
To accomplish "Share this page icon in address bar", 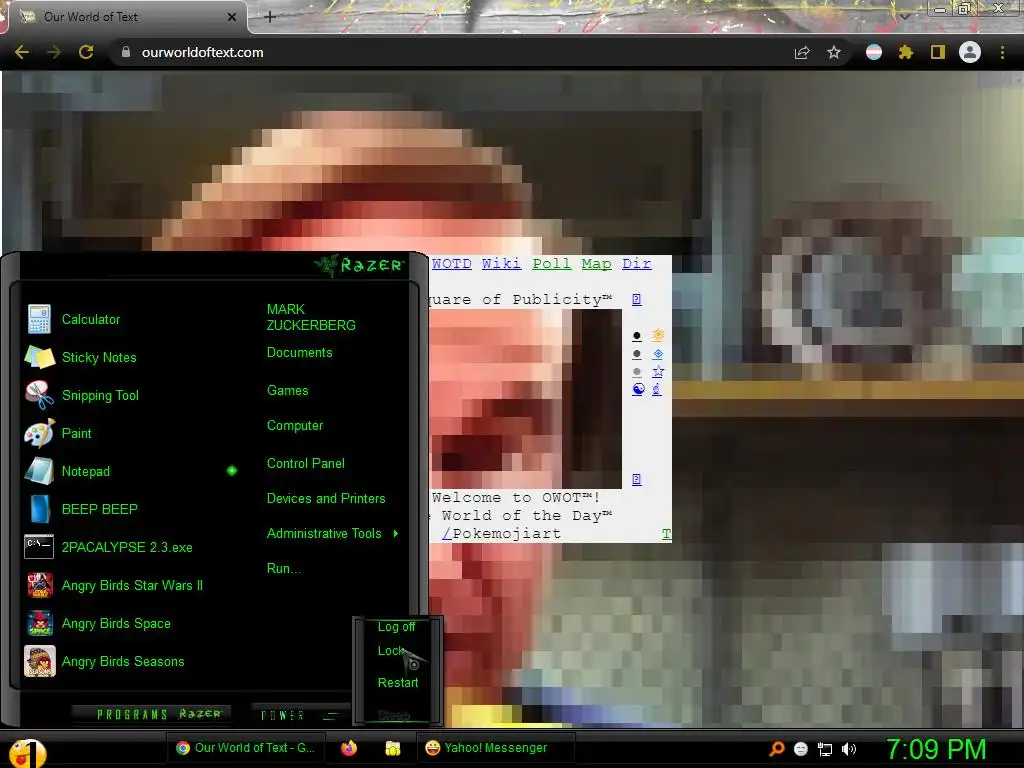I will coord(802,52).
